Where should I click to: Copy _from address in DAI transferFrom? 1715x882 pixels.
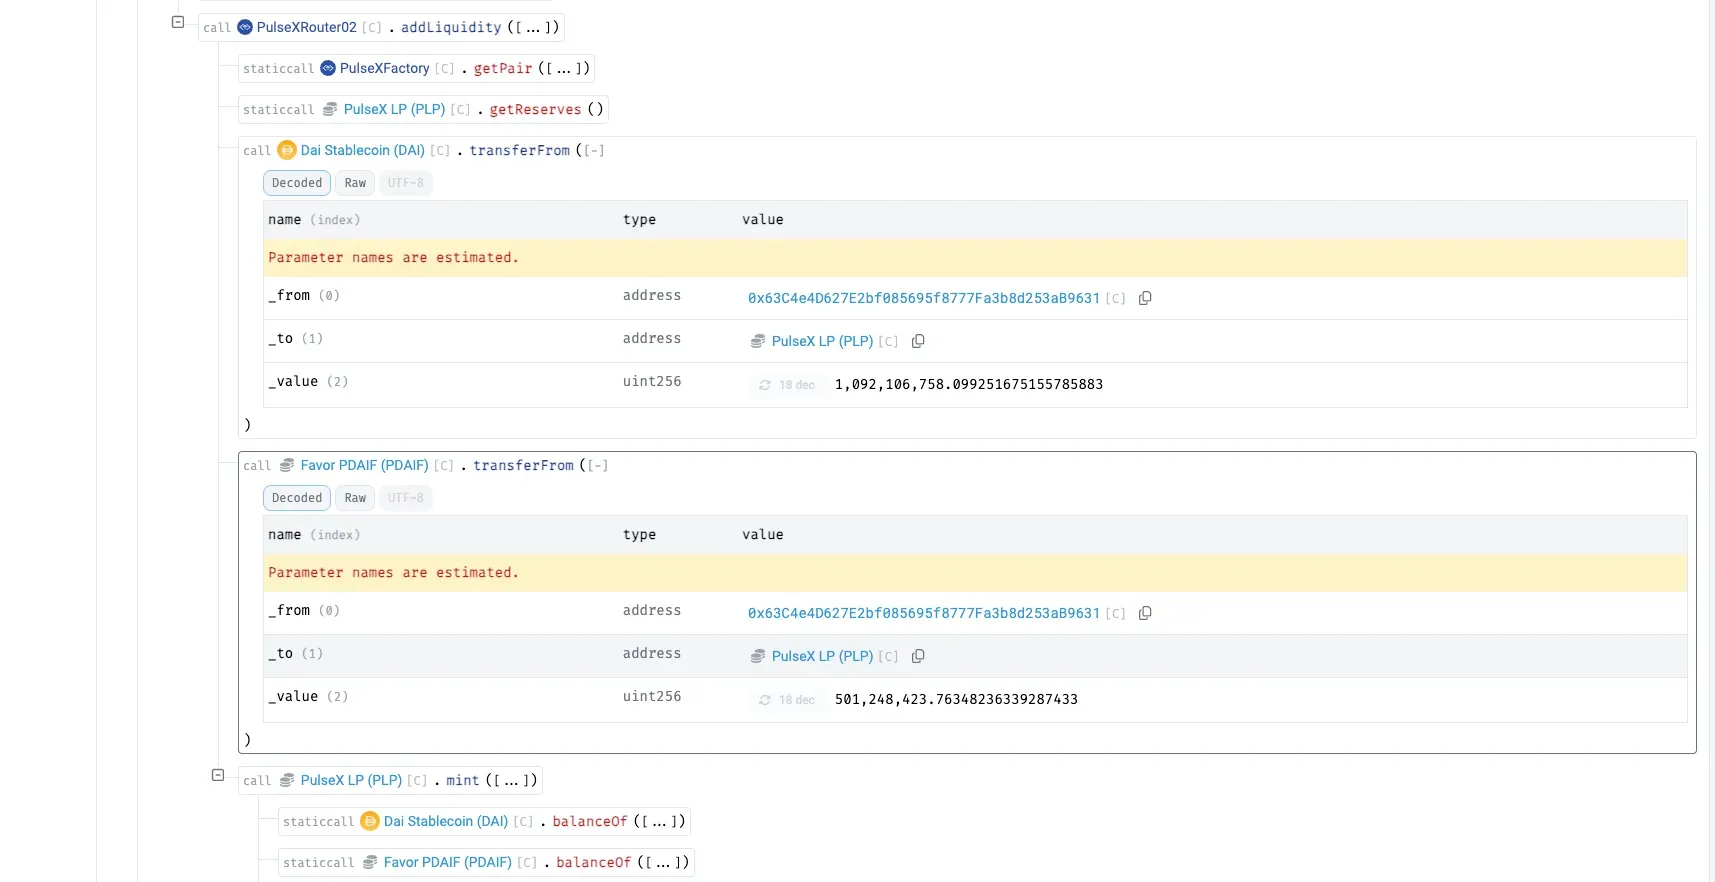[x=1145, y=299]
